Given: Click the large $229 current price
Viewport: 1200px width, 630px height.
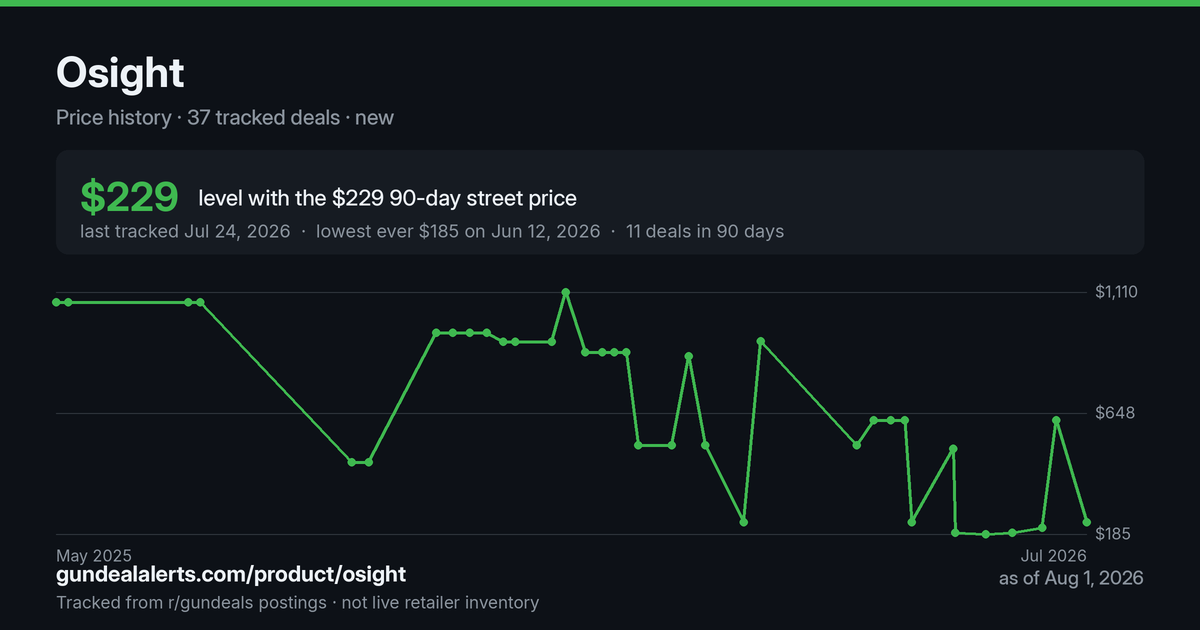Looking at the screenshot, I should point(129,198).
